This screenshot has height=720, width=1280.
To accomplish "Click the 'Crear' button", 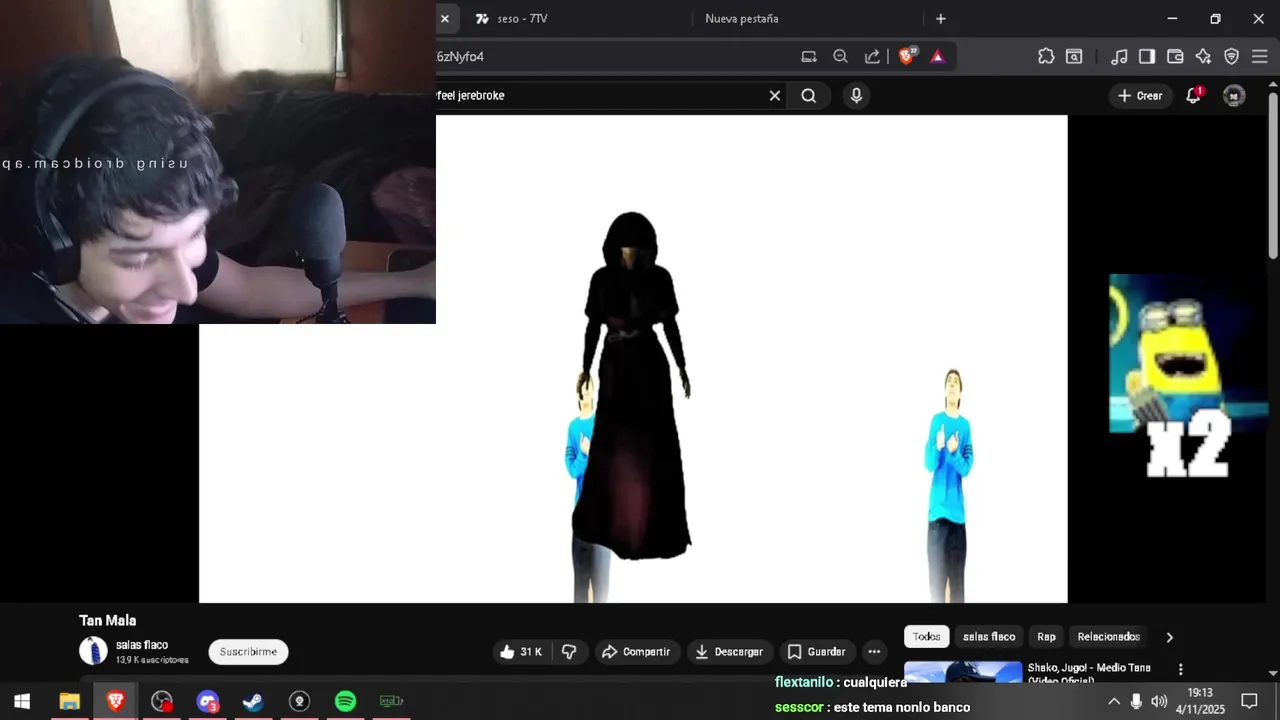I will click(x=1140, y=96).
